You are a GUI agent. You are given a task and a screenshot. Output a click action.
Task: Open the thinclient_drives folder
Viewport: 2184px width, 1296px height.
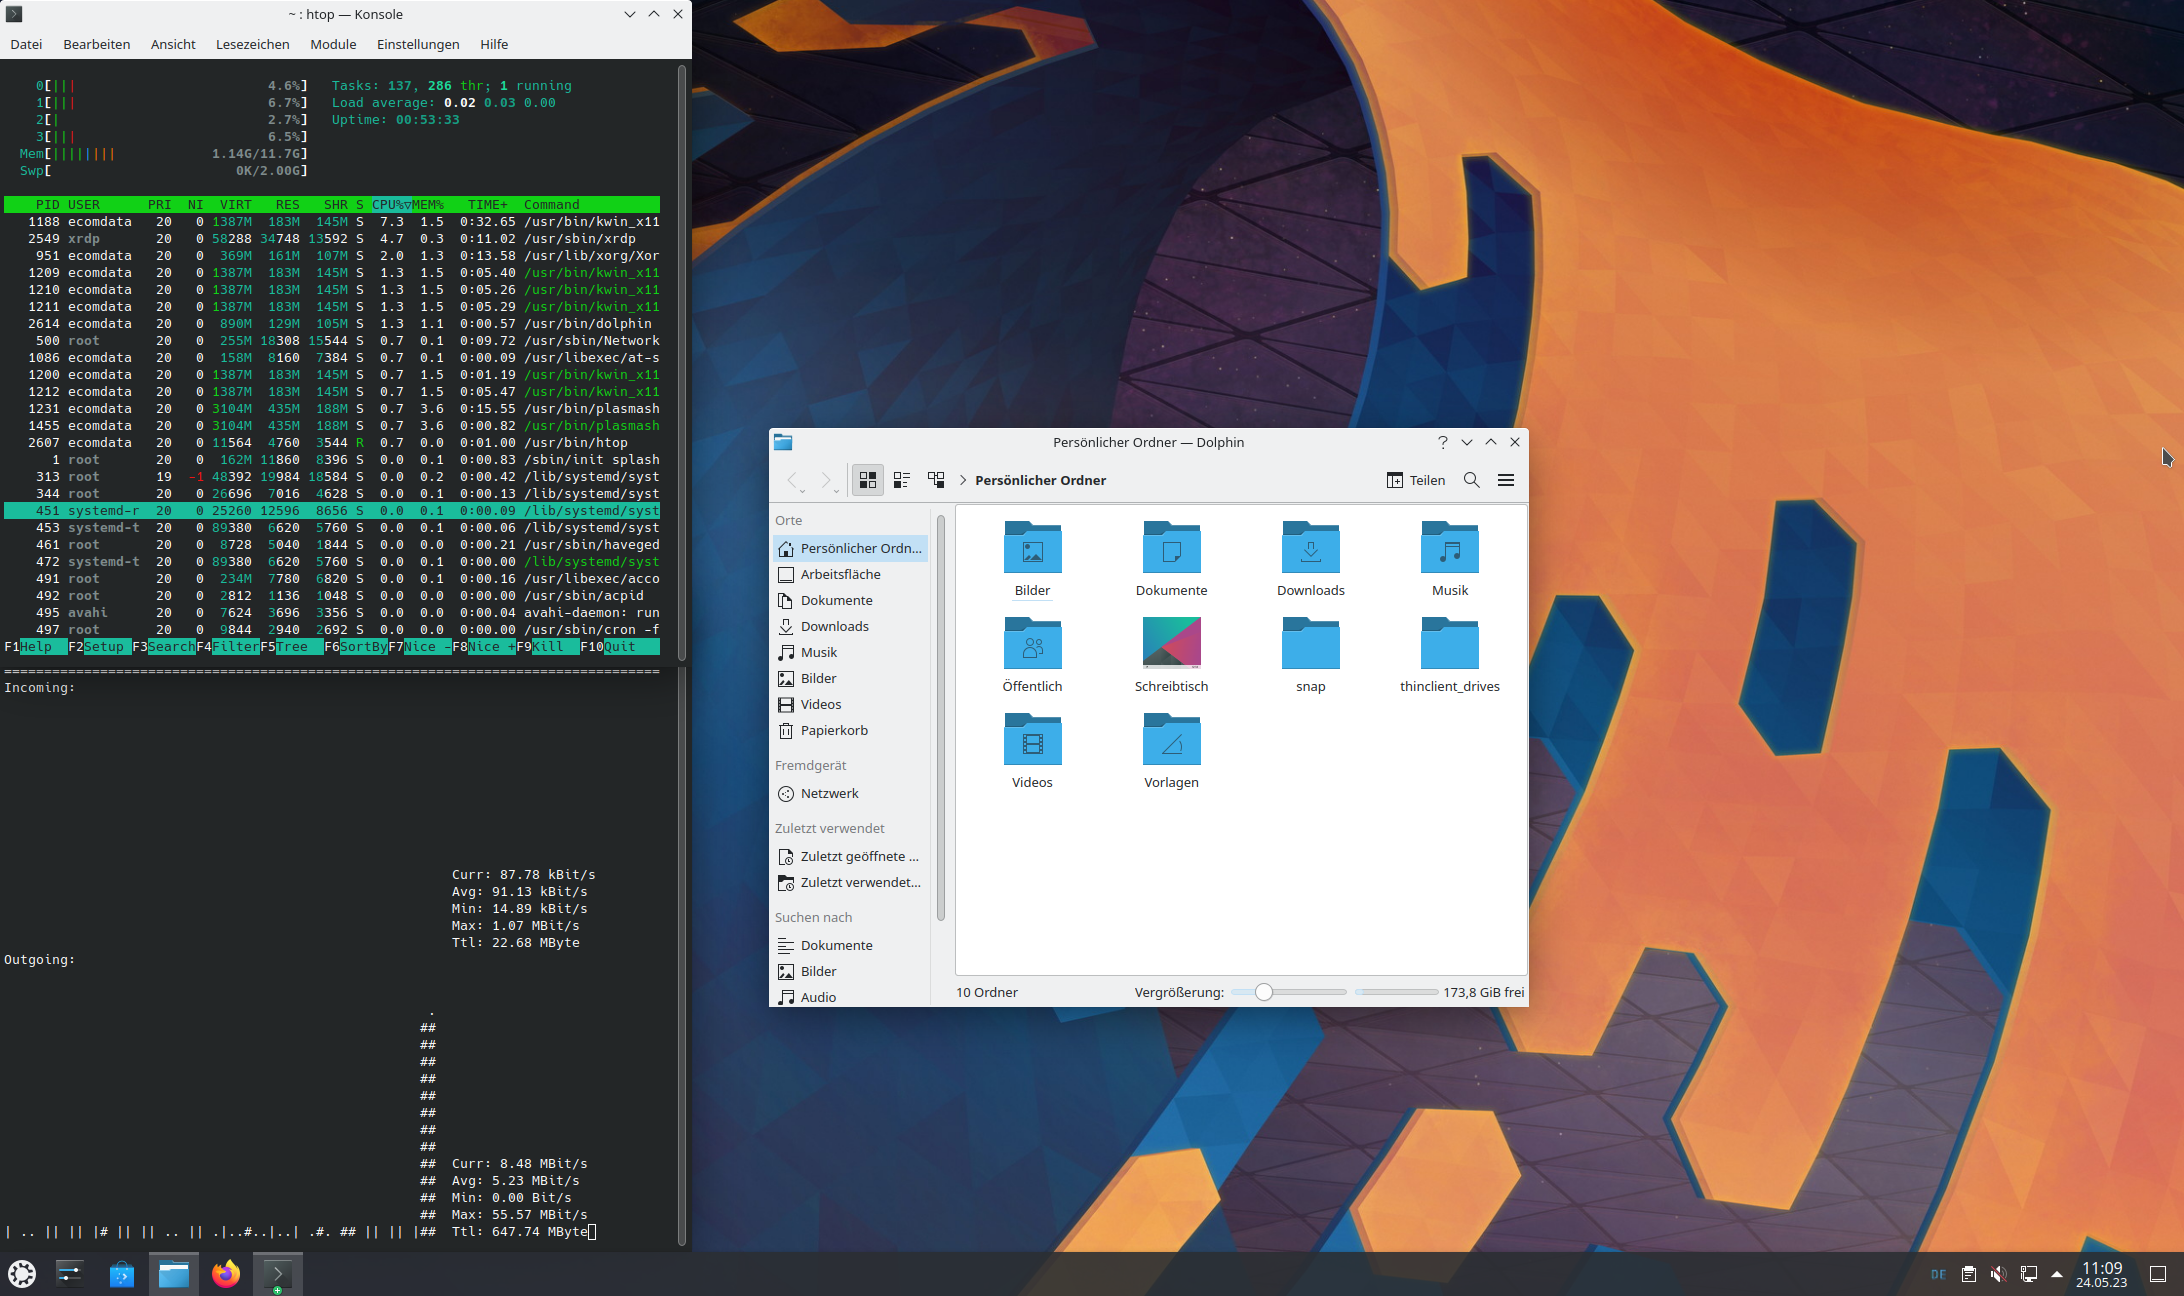(1449, 644)
